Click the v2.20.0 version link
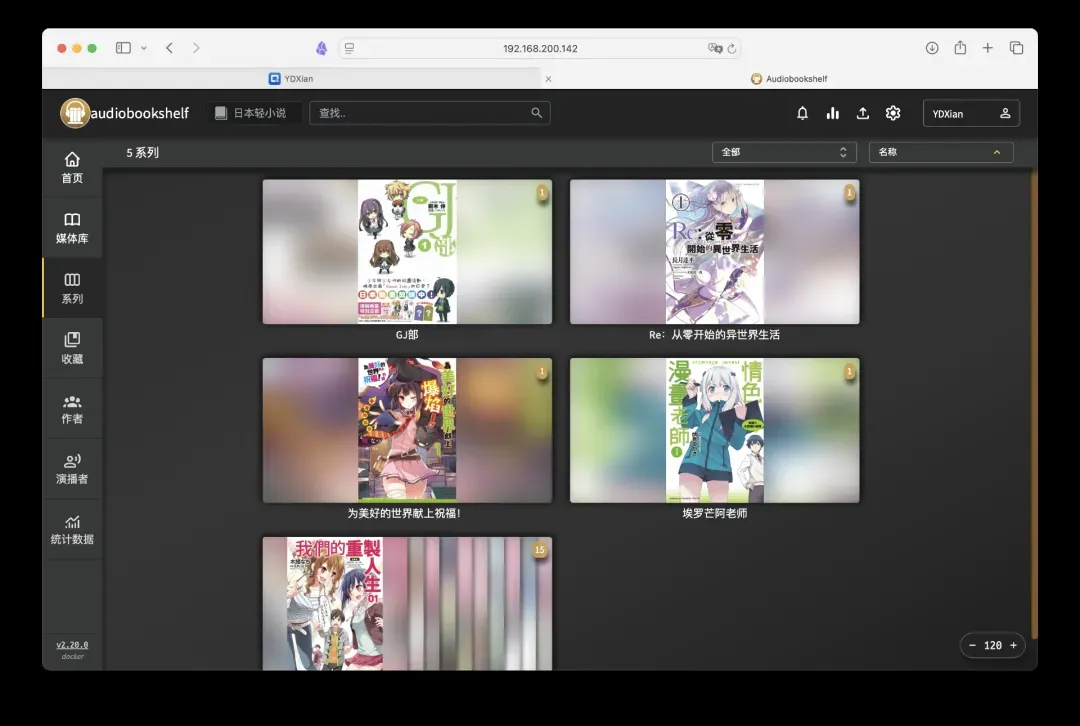Screen dimensions: 1080x726 72,645
